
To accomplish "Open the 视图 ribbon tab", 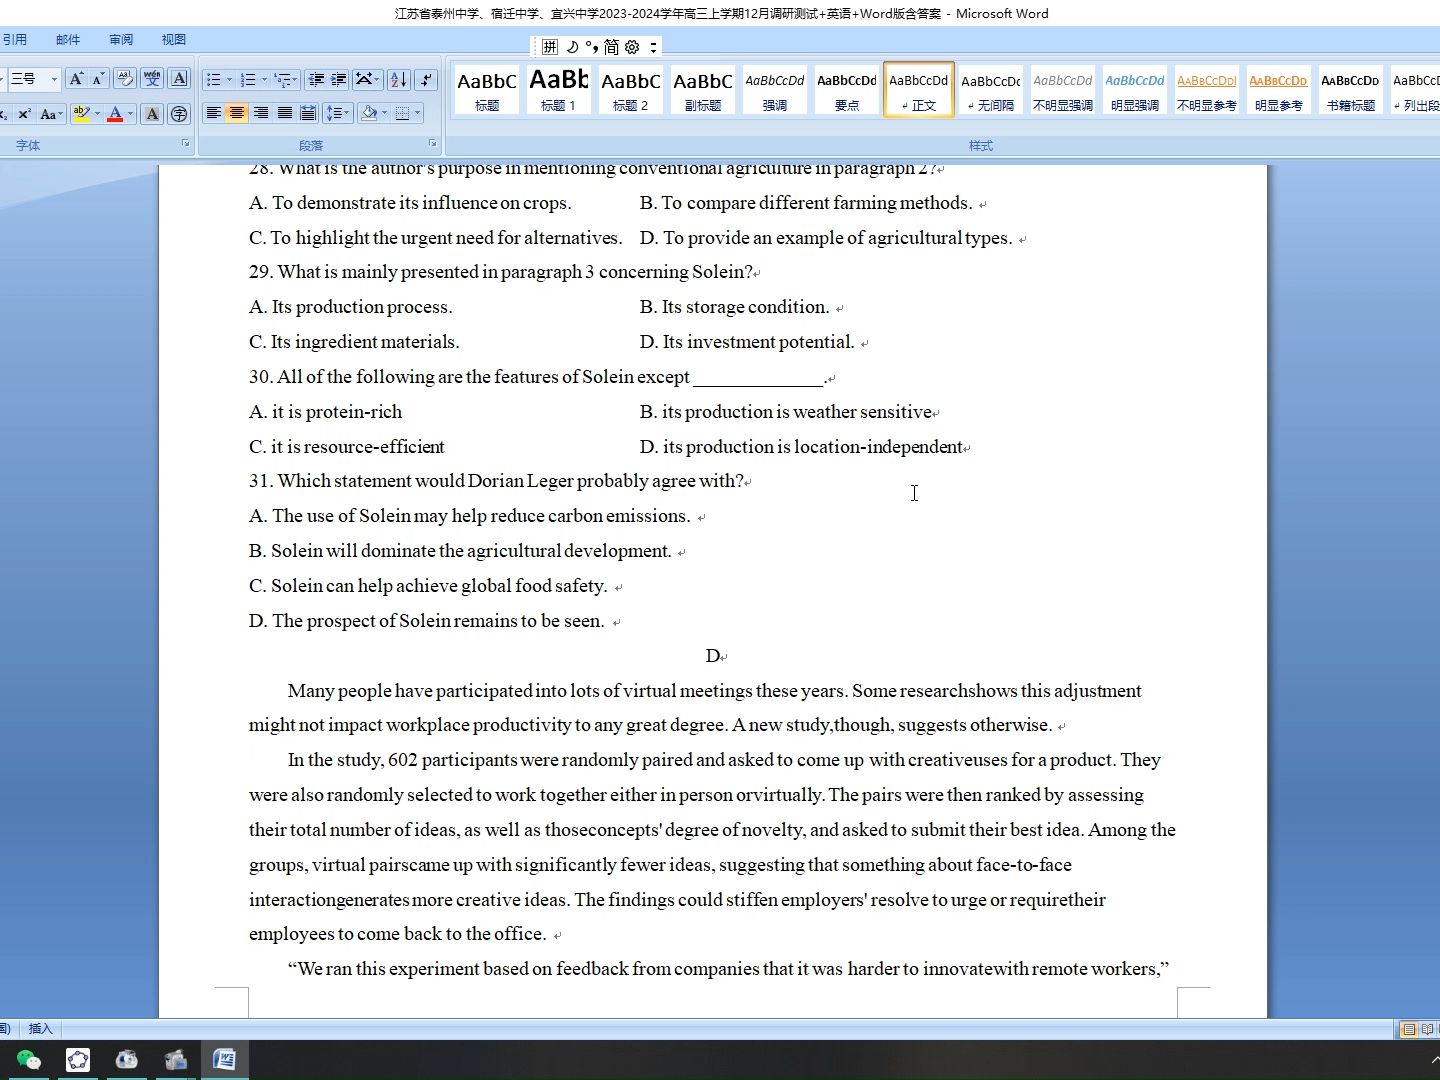I will [x=174, y=39].
